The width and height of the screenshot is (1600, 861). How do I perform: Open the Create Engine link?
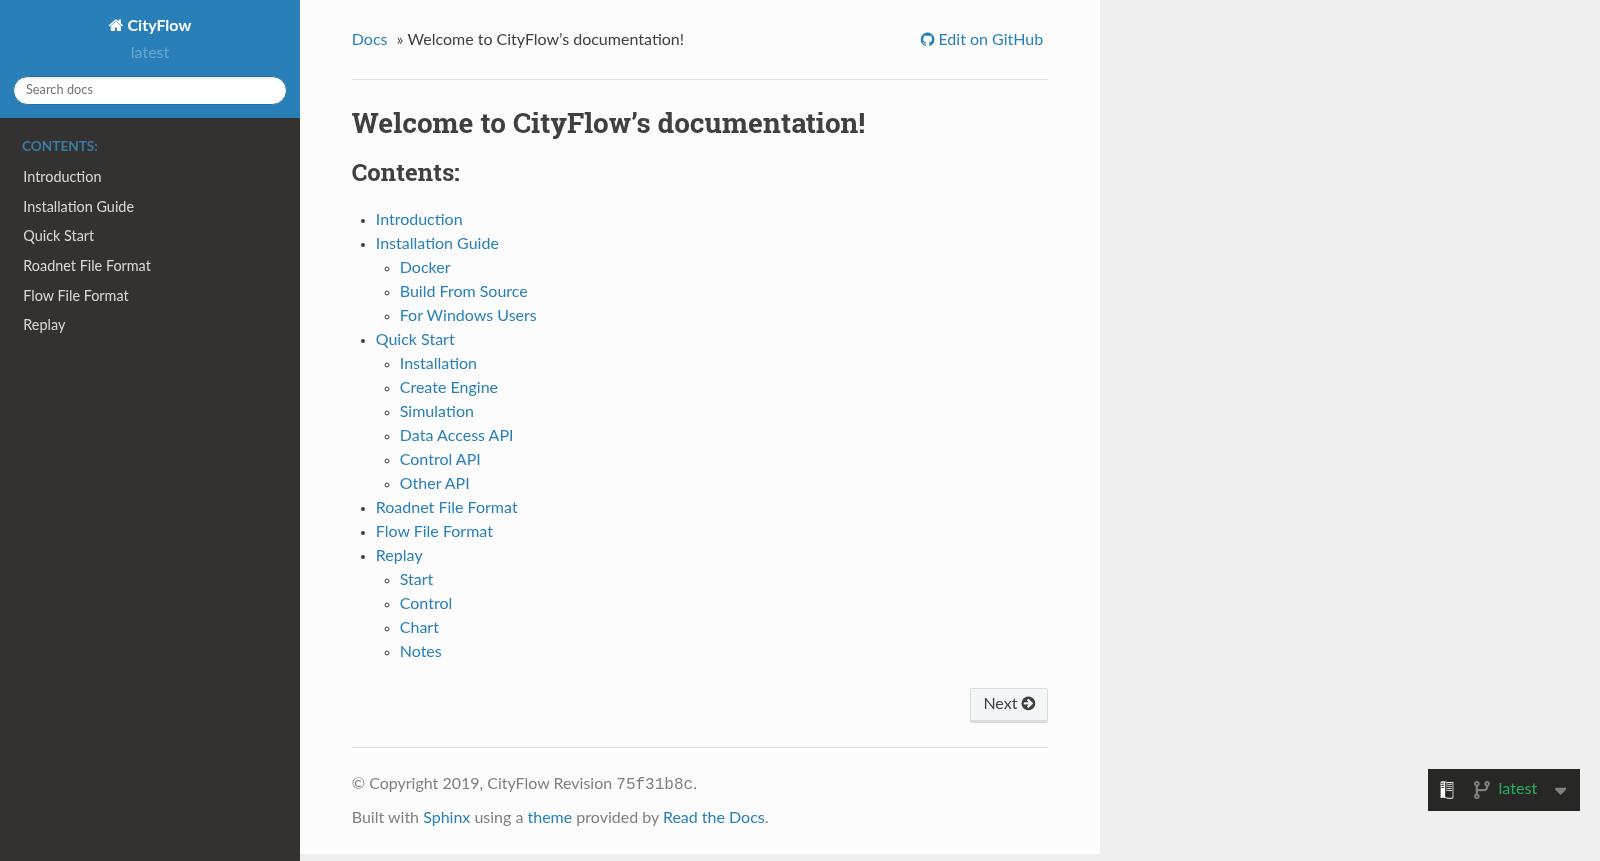click(x=448, y=388)
